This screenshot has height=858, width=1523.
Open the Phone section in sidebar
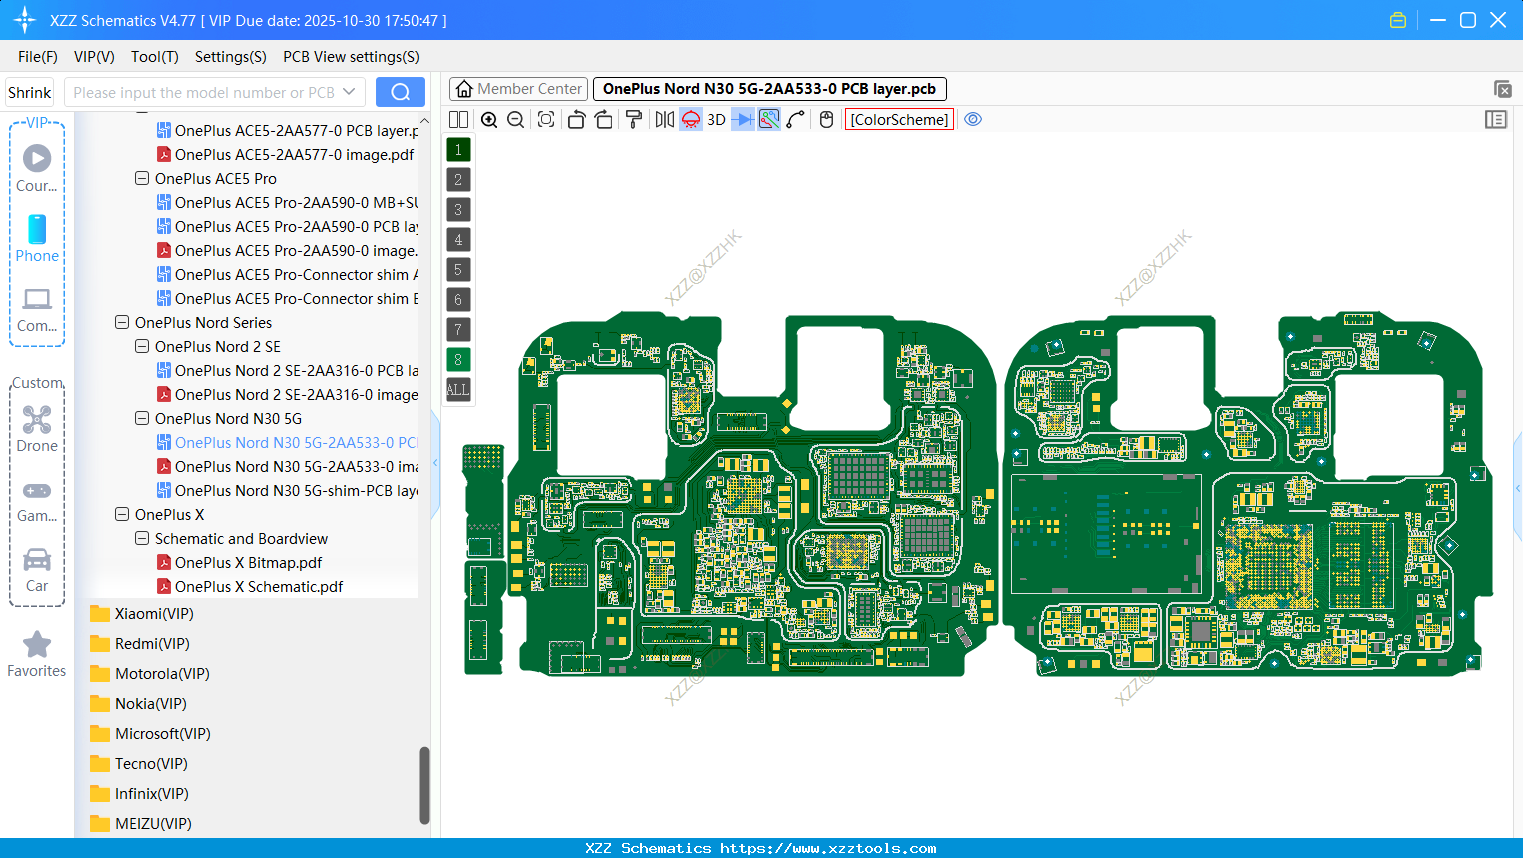37,240
